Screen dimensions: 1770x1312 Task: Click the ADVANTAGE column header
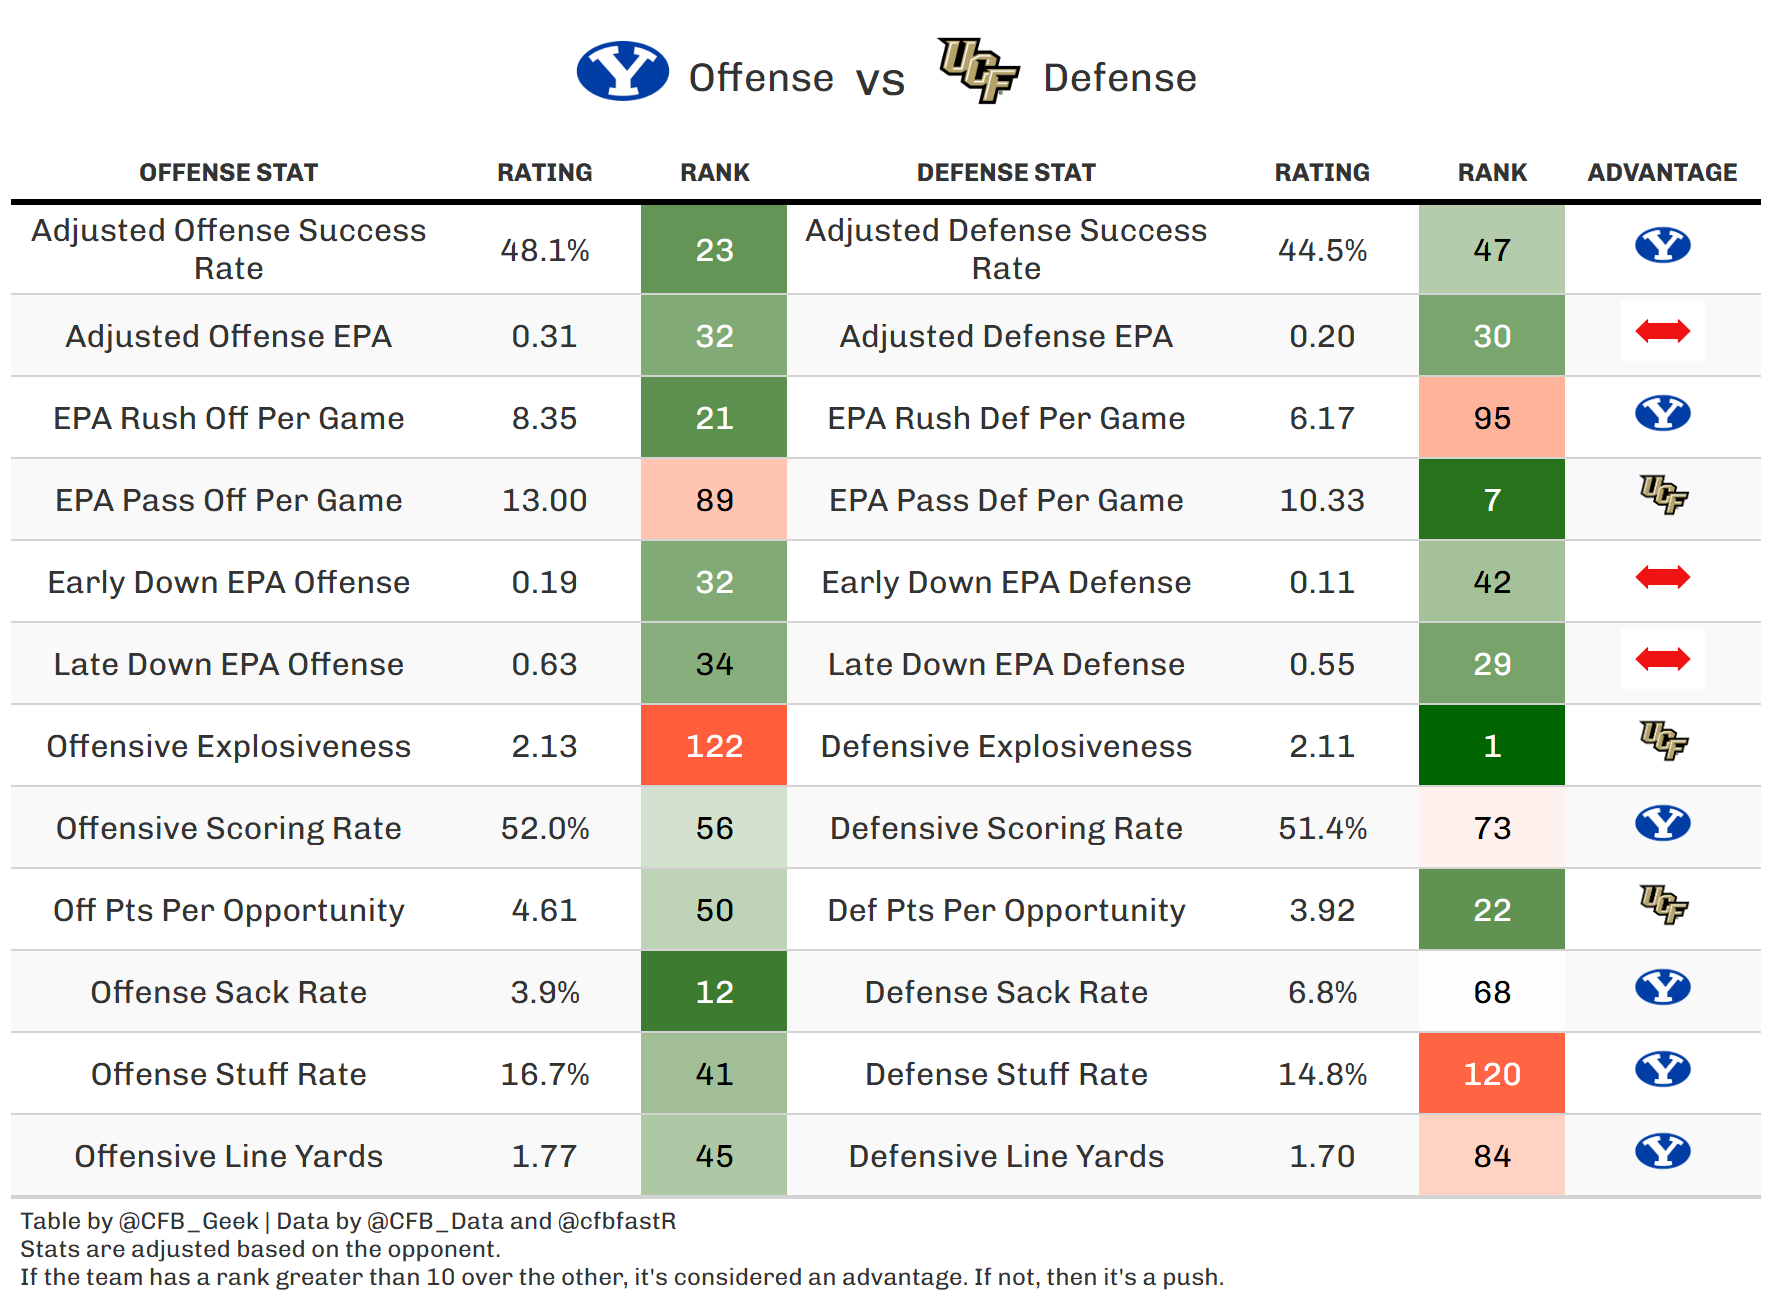[1662, 173]
